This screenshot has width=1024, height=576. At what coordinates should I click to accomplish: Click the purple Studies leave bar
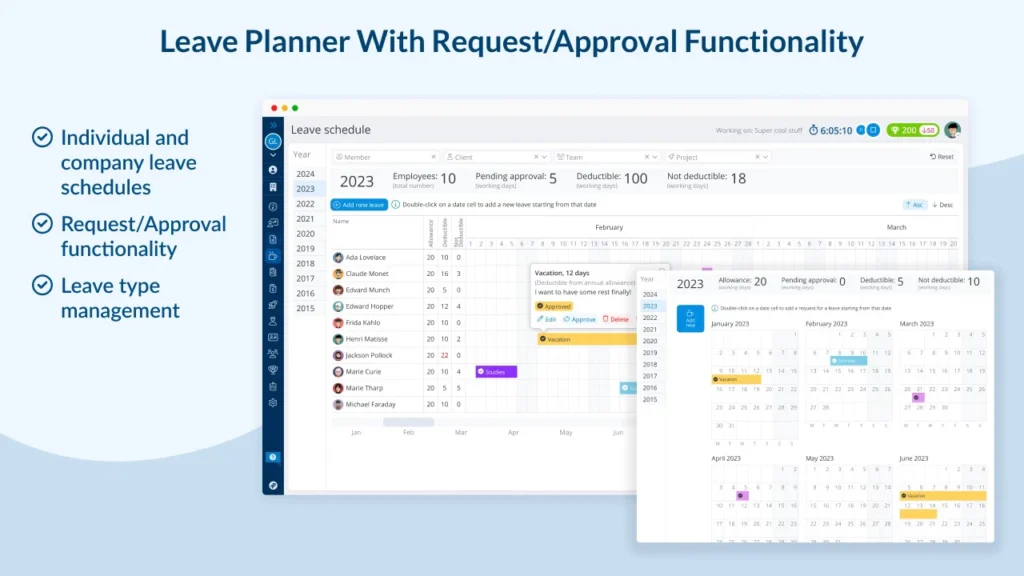pyautogui.click(x=496, y=372)
